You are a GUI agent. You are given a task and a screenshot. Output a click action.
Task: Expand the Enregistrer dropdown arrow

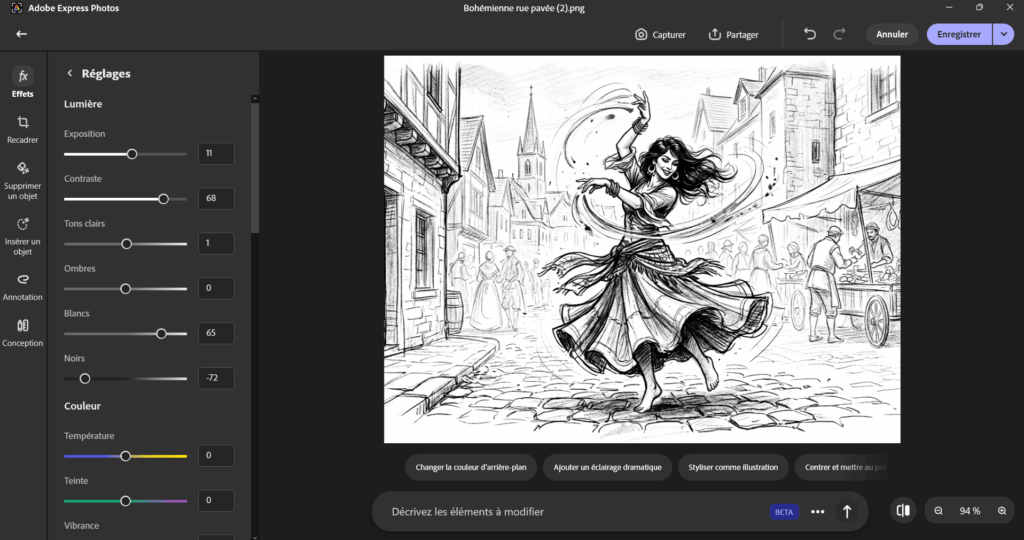(1003, 34)
